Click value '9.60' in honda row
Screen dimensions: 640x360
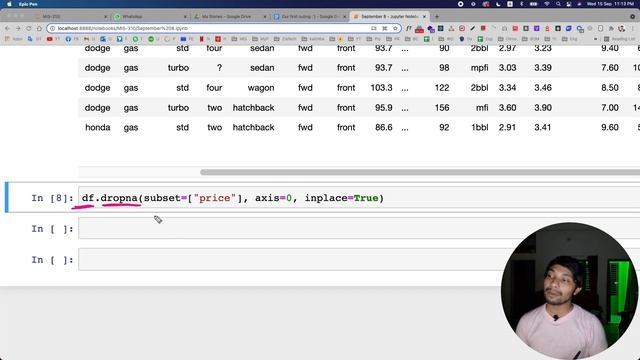click(x=610, y=127)
